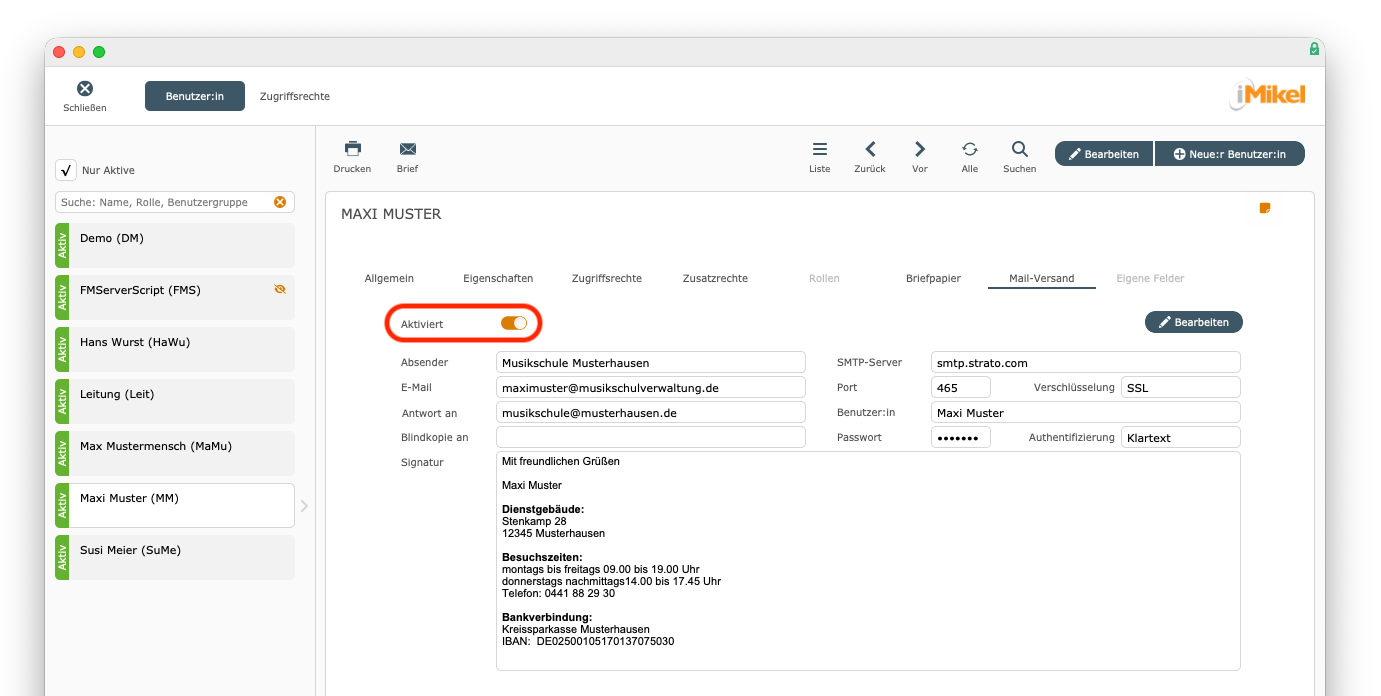Click the toolbar Bearbeiten button
This screenshot has width=1381, height=696.
pyautogui.click(x=1104, y=154)
